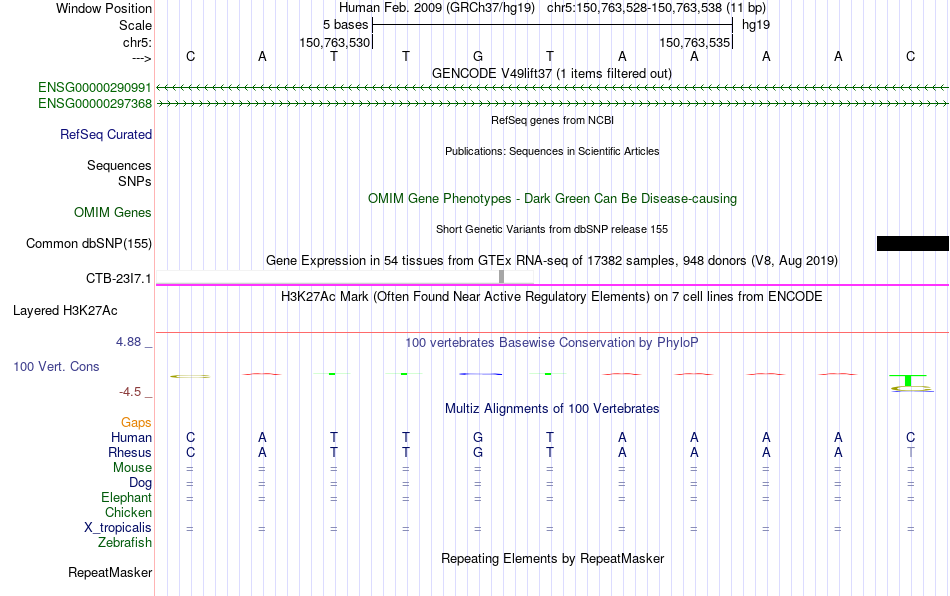The image size is (950, 596).
Task: Click the 150,763,530 coordinate tick
Action: click(x=334, y=42)
